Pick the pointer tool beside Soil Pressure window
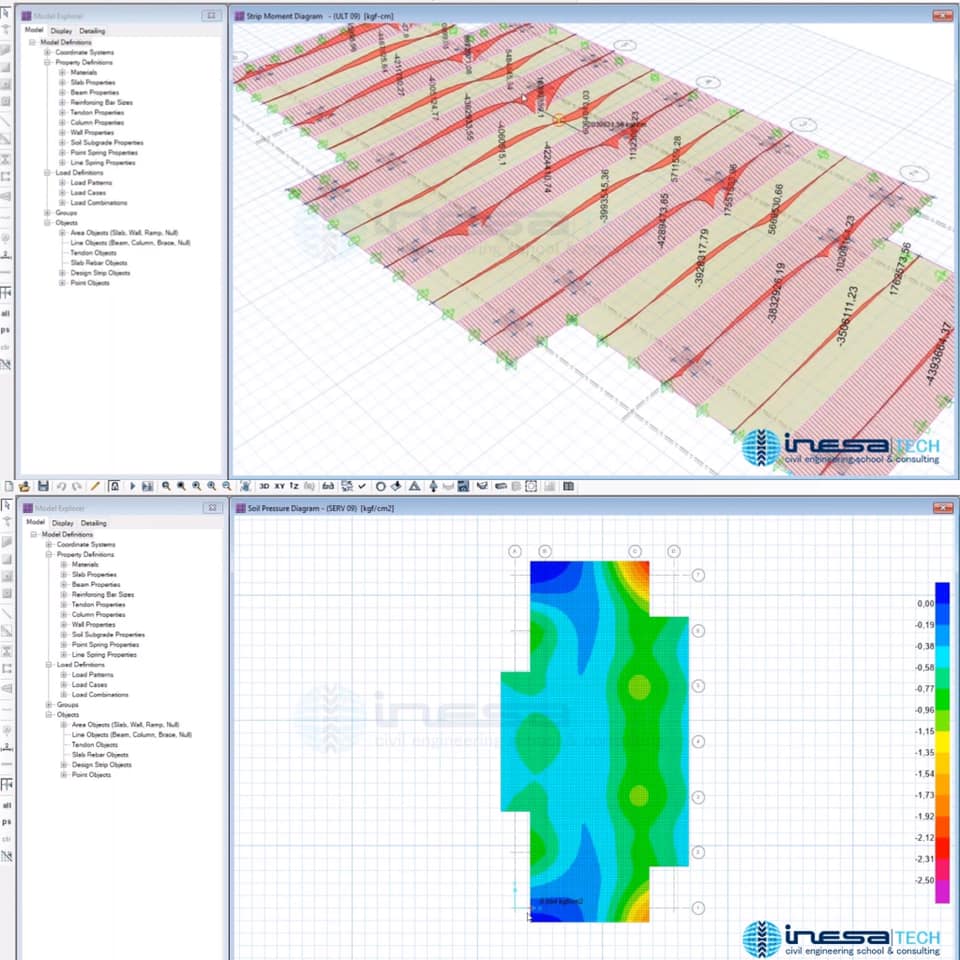Screen dimensions: 960x960 point(6,505)
